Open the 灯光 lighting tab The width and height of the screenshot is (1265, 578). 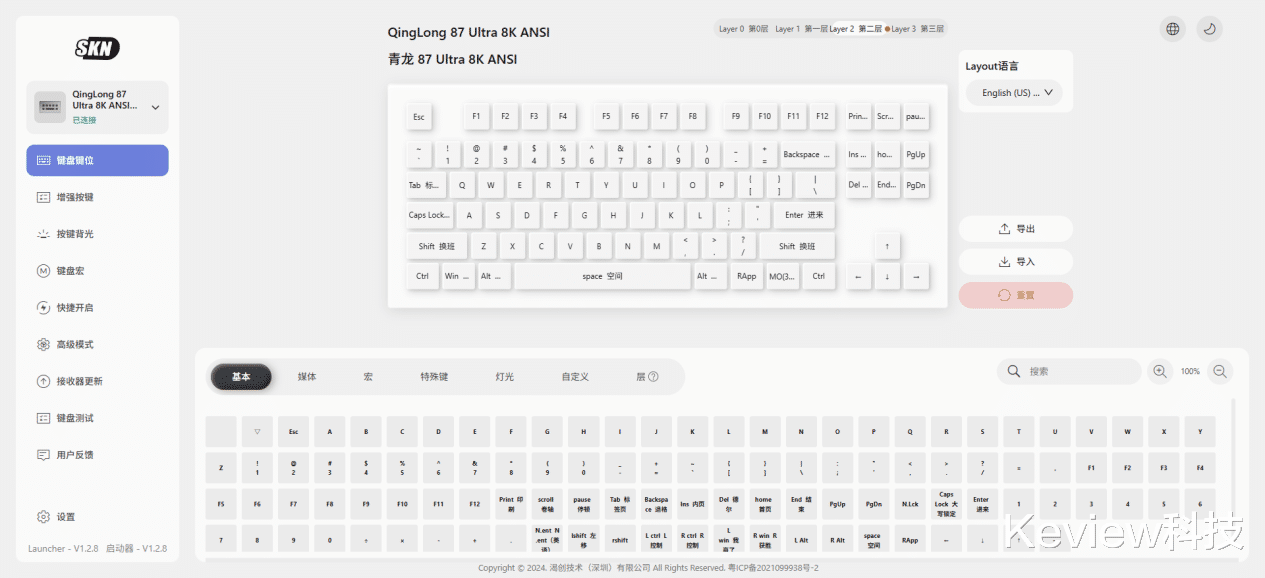pos(505,377)
